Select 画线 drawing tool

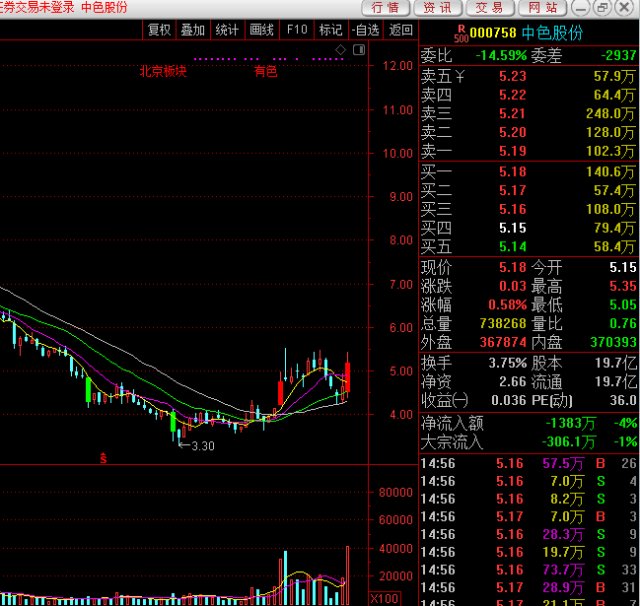(262, 30)
